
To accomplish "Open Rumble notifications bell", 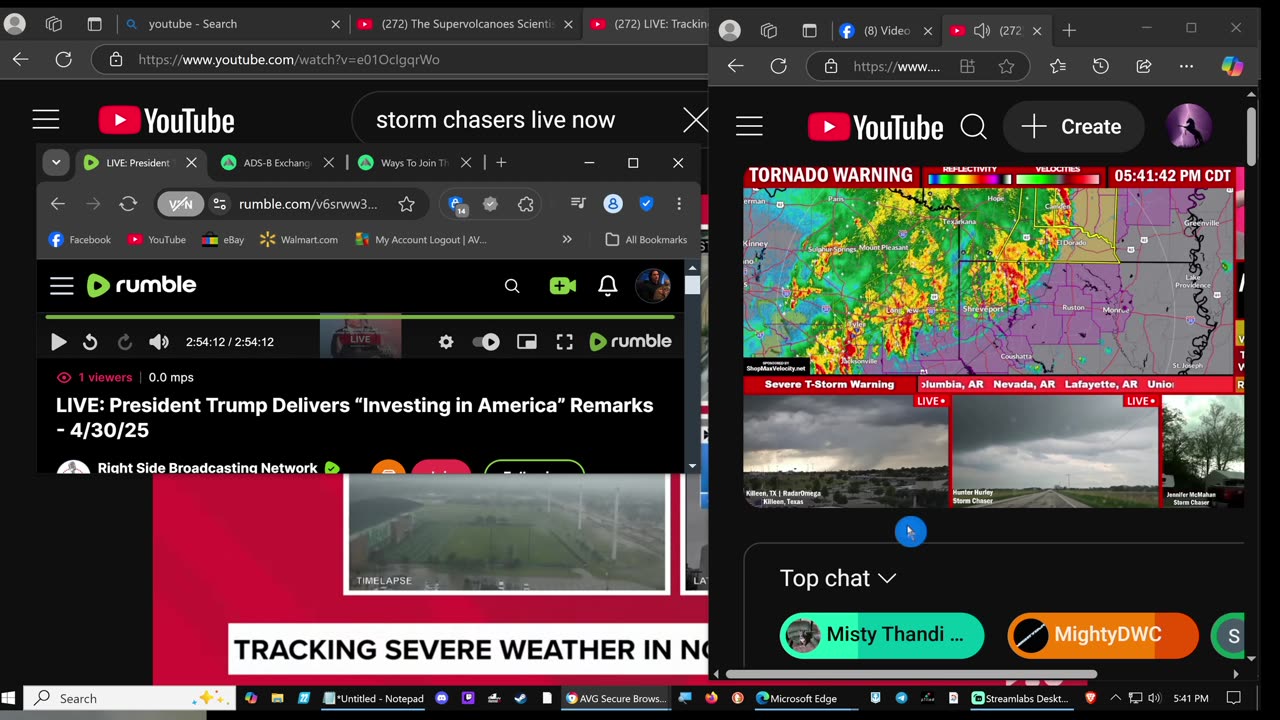I will pos(608,286).
